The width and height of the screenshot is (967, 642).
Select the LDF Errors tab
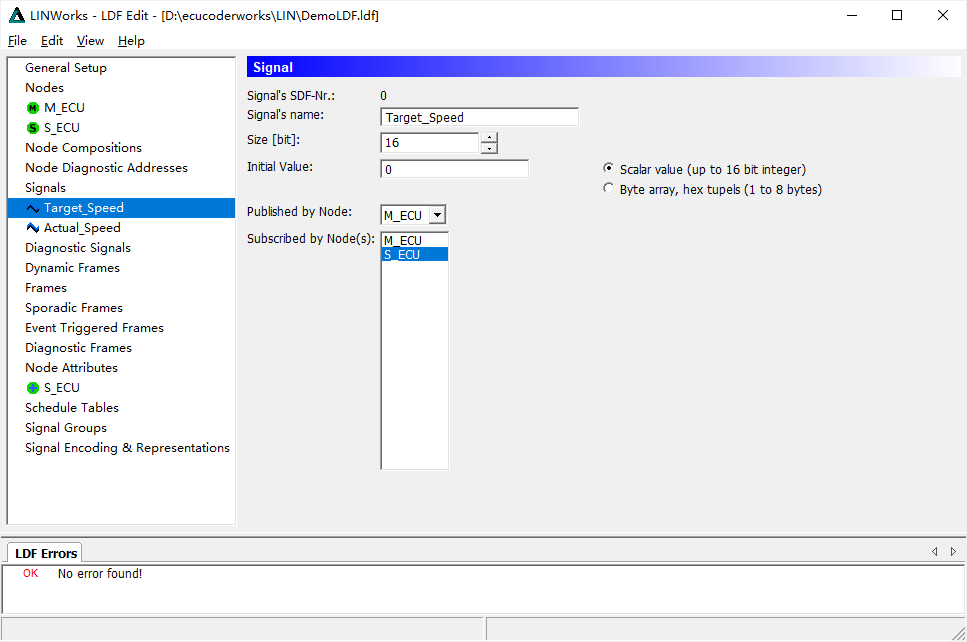coord(46,553)
